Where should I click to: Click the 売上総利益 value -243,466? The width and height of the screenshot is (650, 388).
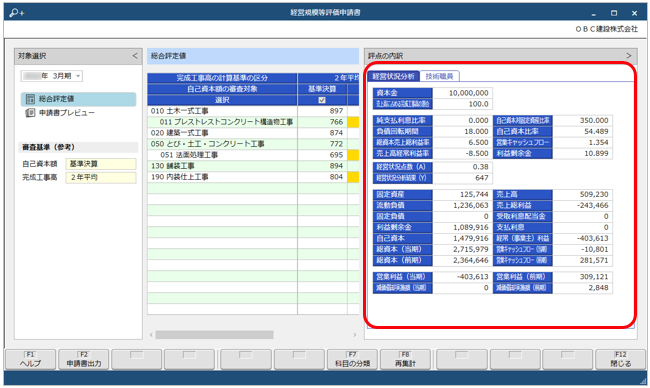[582, 205]
